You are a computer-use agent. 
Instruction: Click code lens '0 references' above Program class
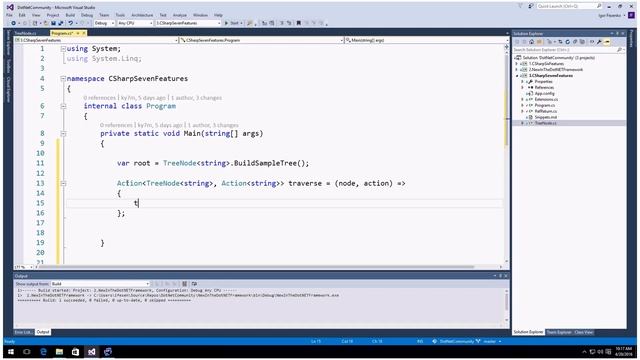pyautogui.click(x=100, y=98)
